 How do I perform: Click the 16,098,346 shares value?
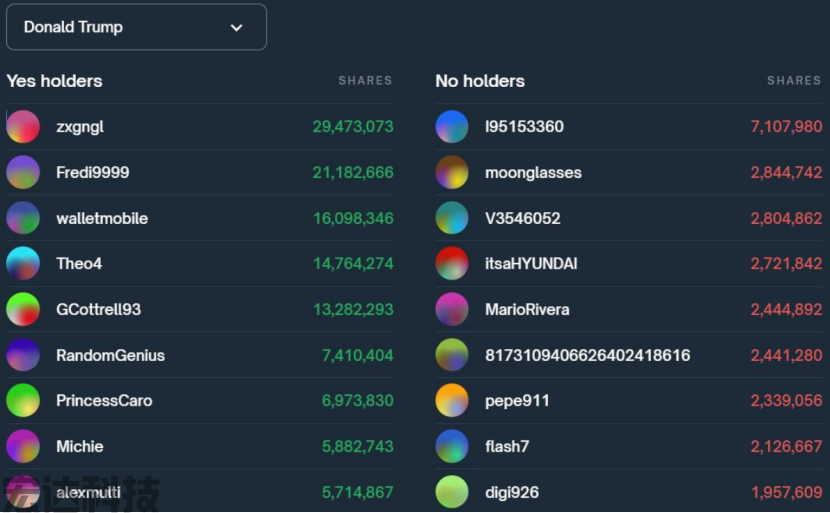(x=353, y=218)
